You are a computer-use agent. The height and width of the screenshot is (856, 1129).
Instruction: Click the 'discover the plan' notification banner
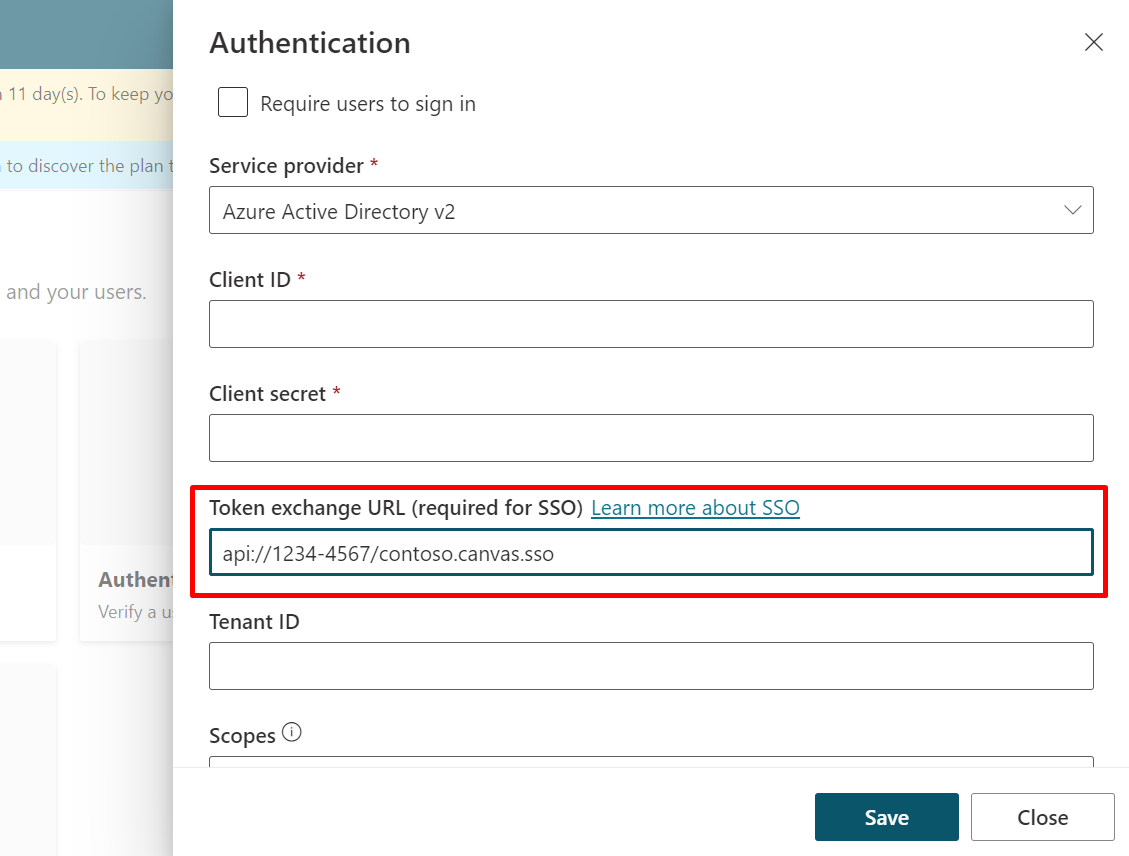pyautogui.click(x=85, y=166)
